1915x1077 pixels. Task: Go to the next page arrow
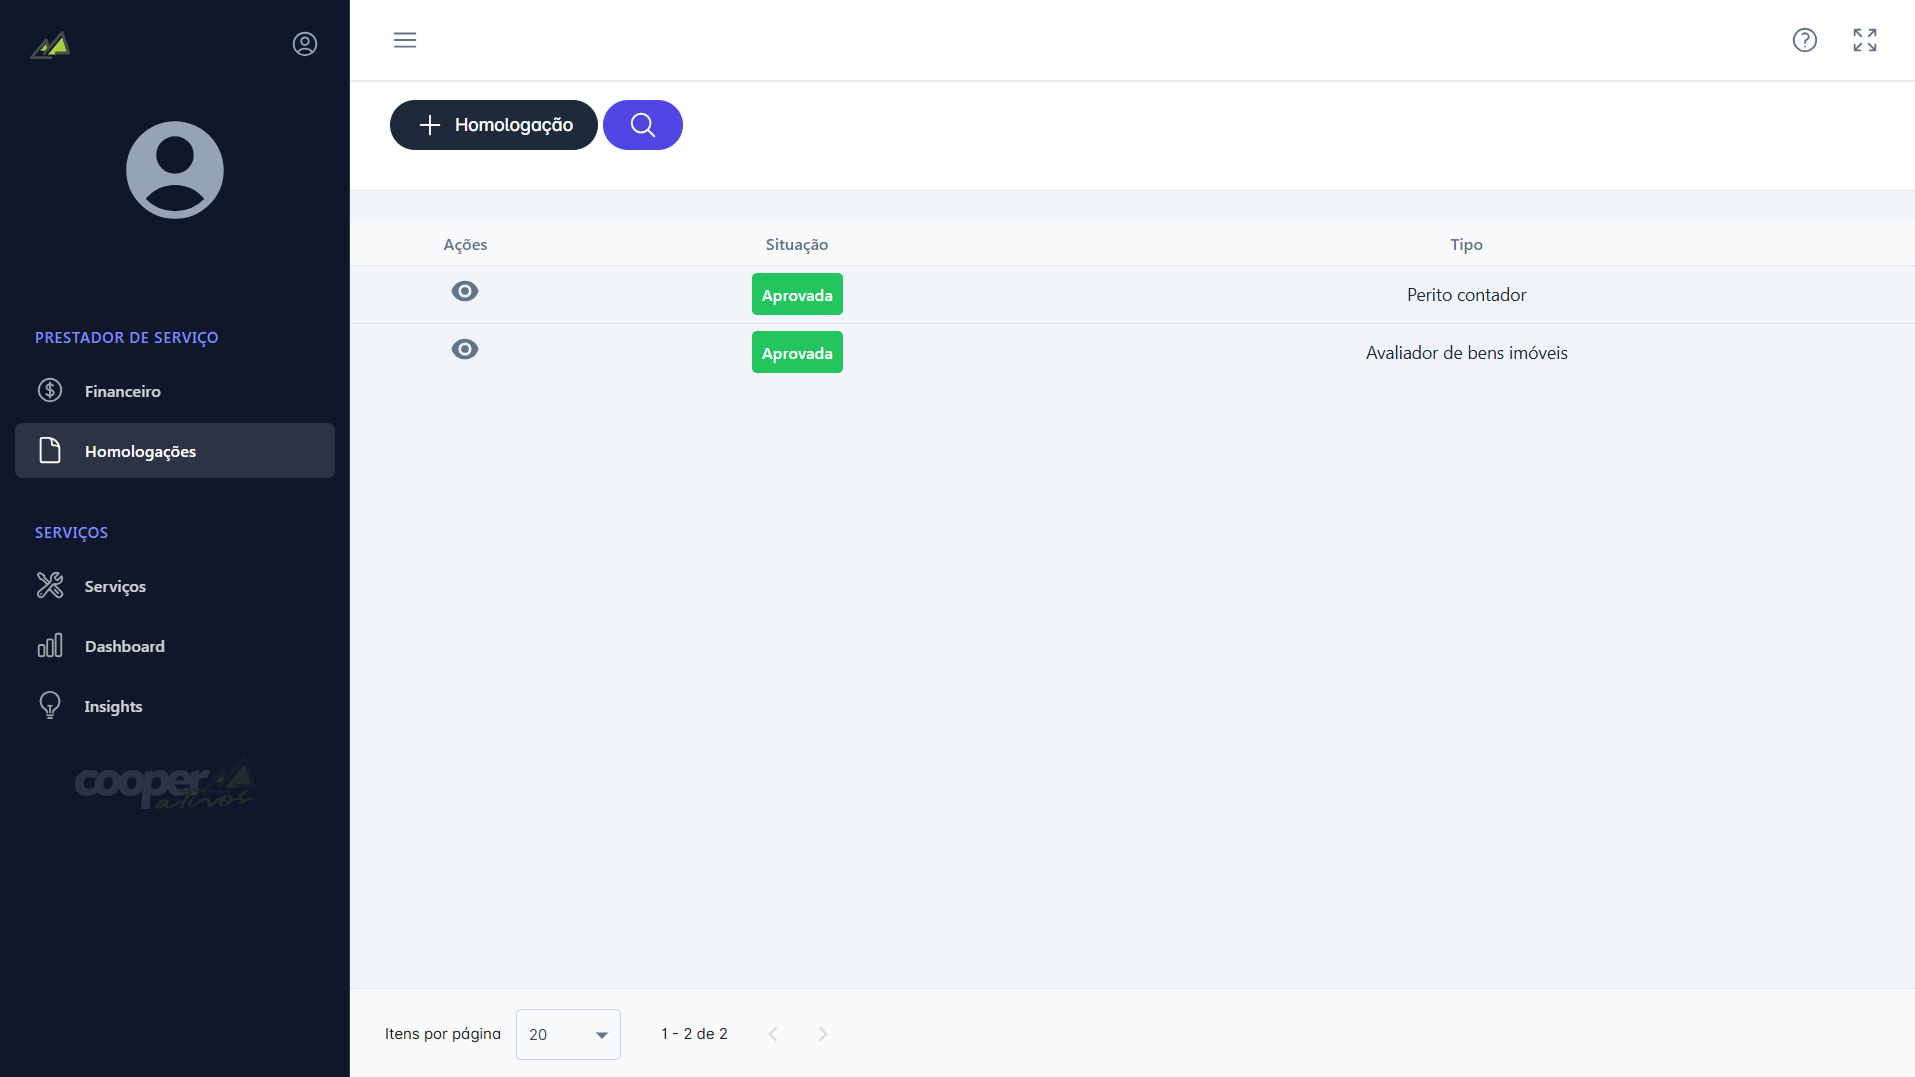(823, 1034)
